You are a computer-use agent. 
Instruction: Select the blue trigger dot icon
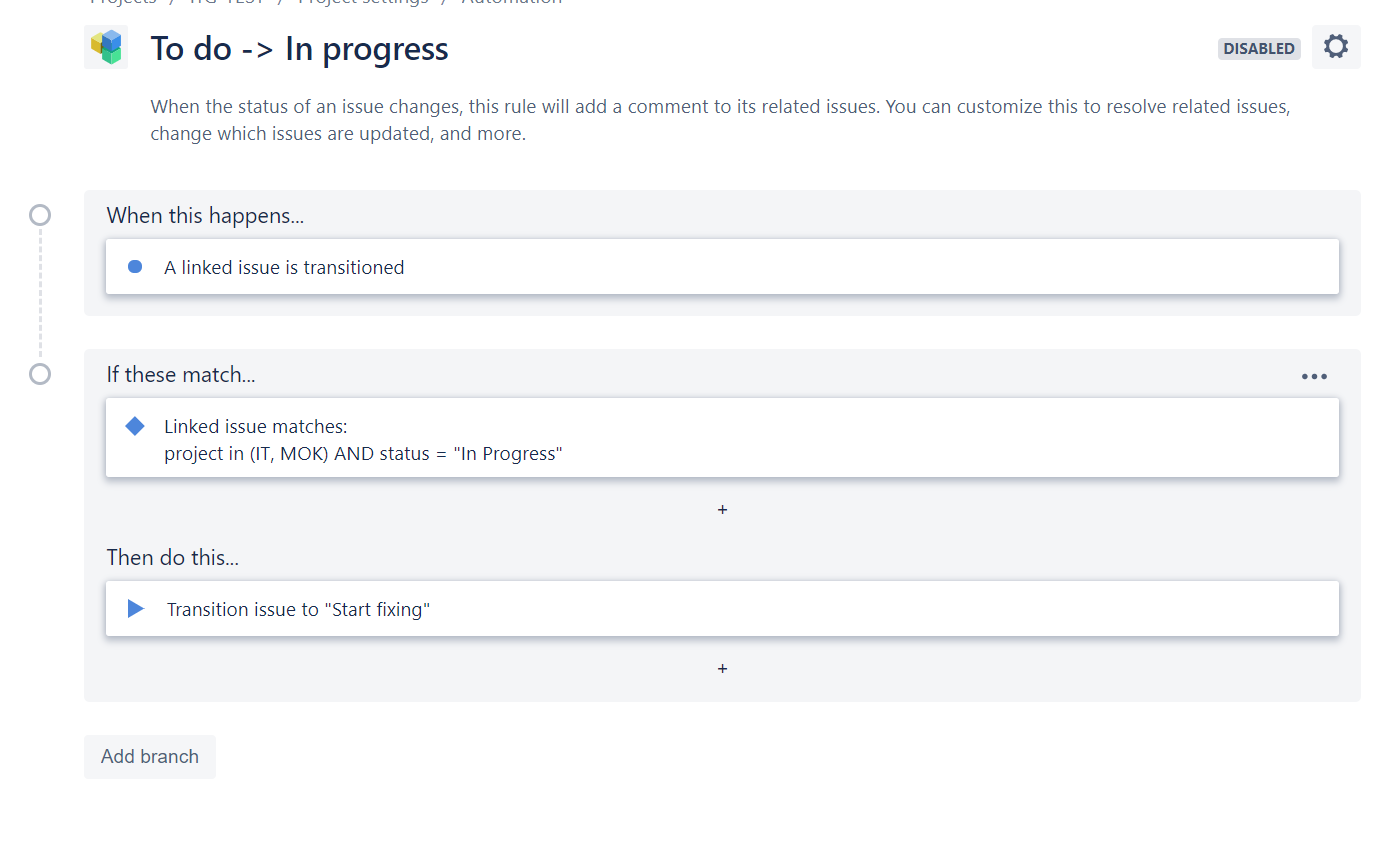click(135, 266)
